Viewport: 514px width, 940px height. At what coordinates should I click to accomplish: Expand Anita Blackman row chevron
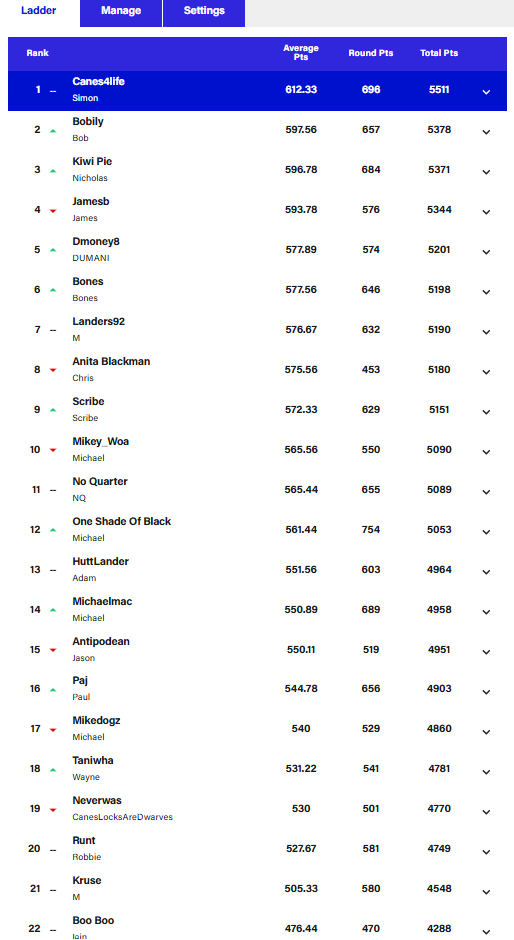click(486, 372)
